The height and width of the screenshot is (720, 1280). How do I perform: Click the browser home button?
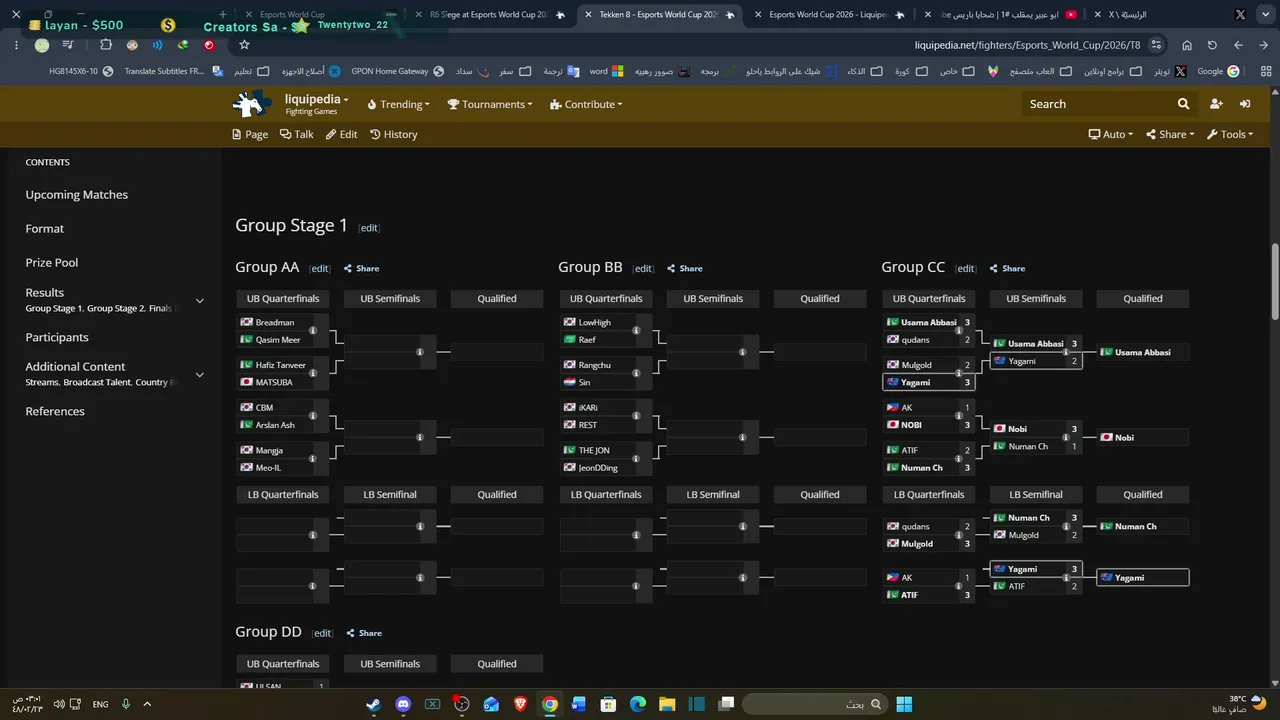tap(1187, 45)
